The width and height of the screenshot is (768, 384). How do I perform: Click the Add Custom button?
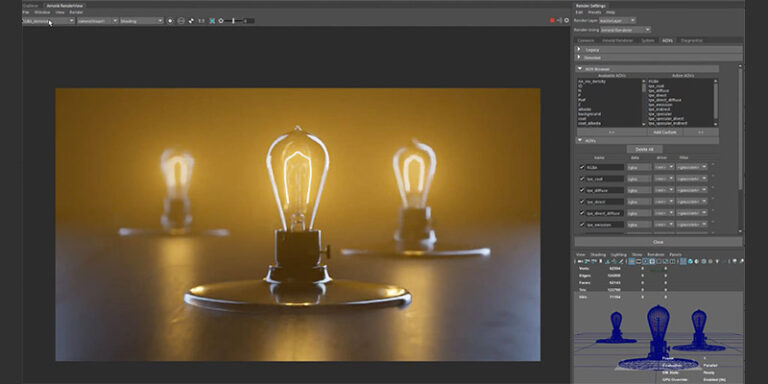pyautogui.click(x=664, y=132)
